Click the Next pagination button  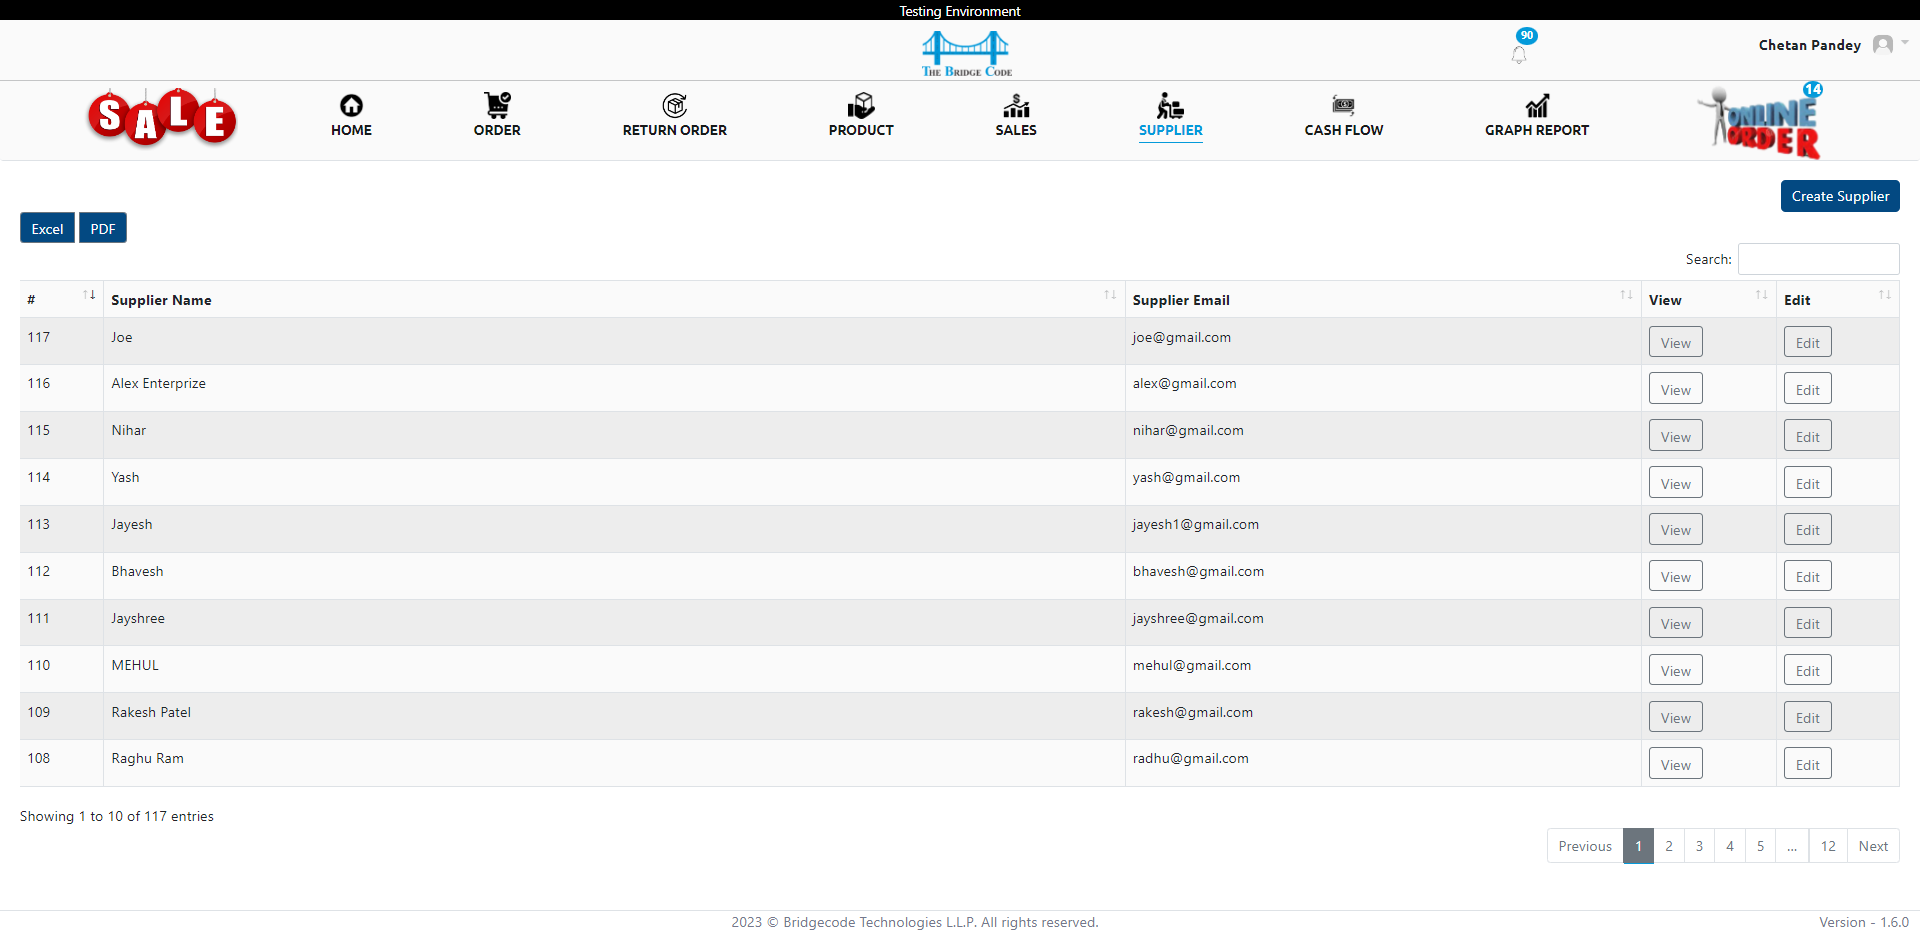point(1873,846)
